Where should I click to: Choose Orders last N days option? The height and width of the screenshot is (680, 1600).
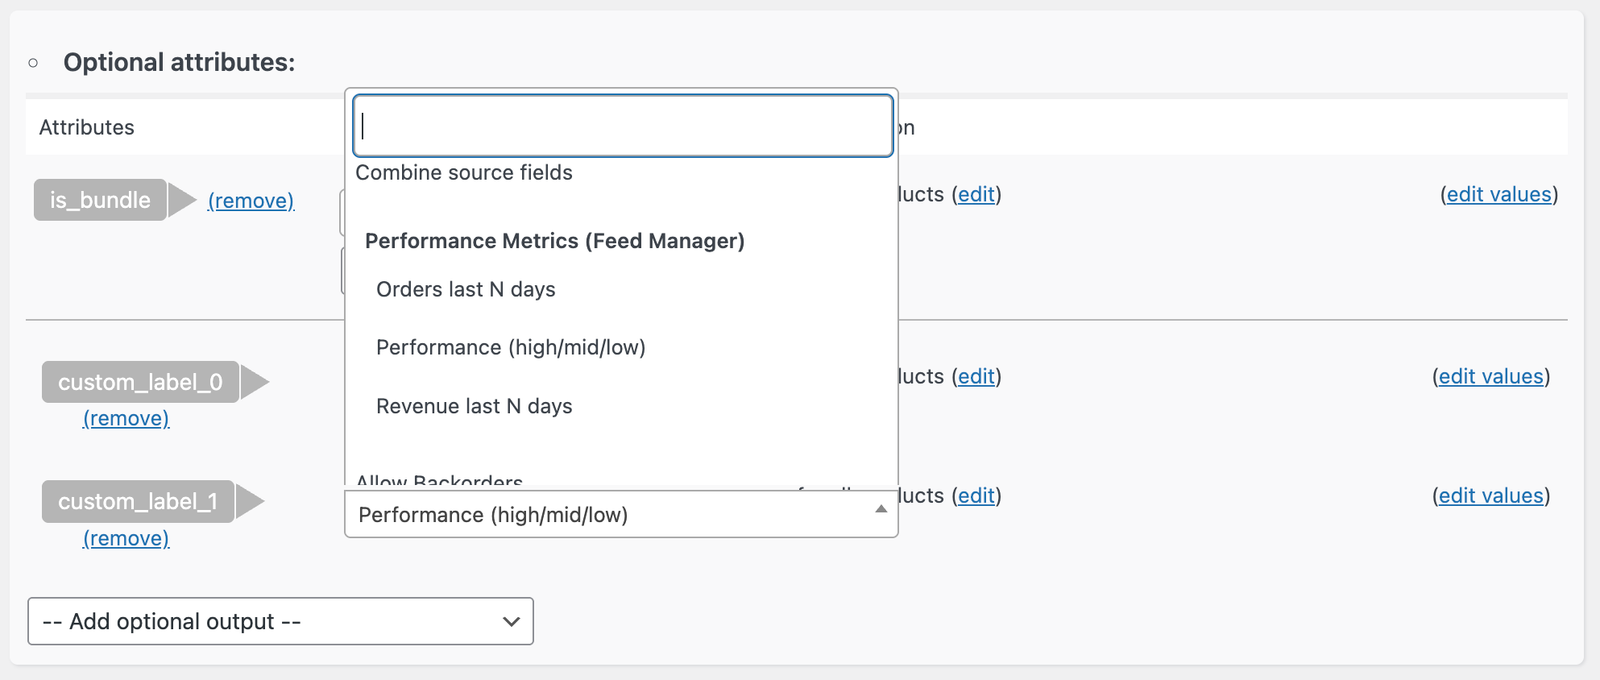coord(466,289)
